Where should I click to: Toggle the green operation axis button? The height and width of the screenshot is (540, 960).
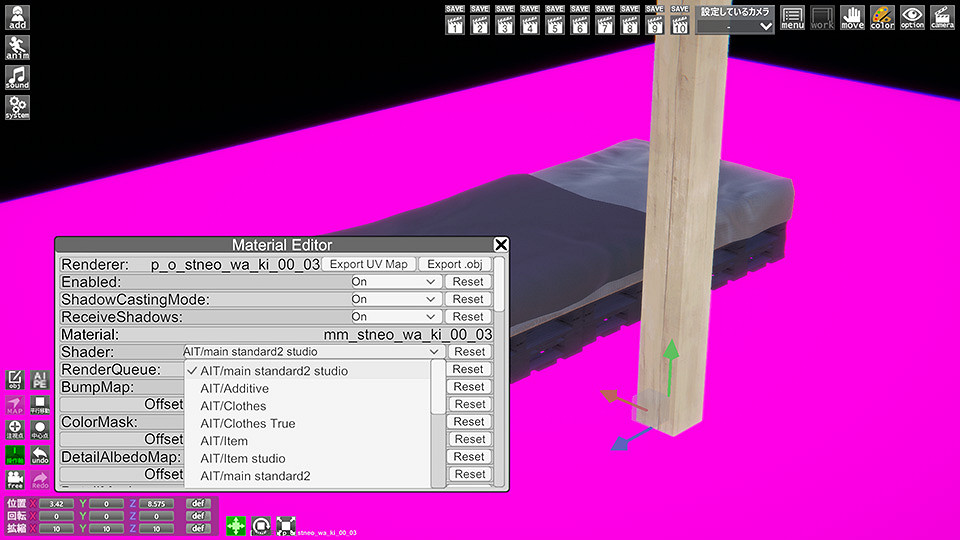[15, 456]
